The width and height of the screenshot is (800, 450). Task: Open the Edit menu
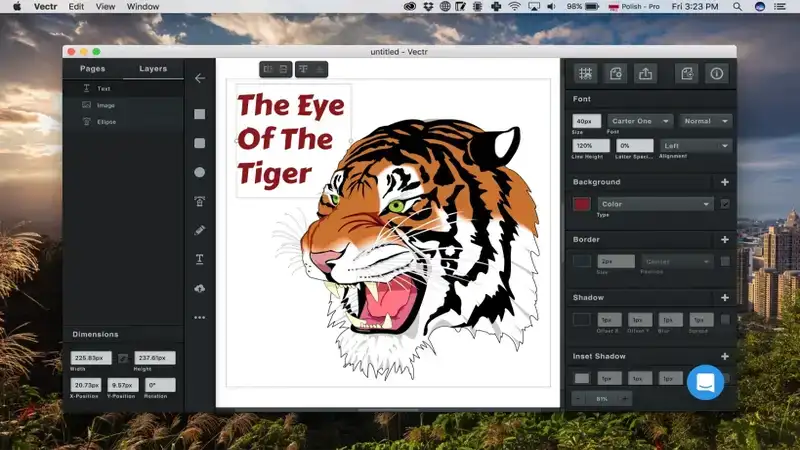76,7
